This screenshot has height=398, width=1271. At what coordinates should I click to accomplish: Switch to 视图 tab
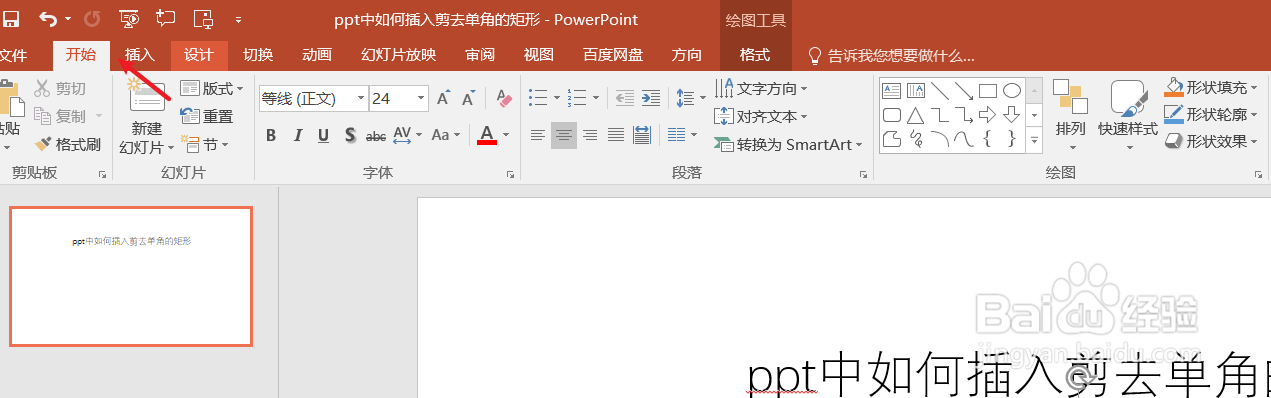(x=539, y=55)
